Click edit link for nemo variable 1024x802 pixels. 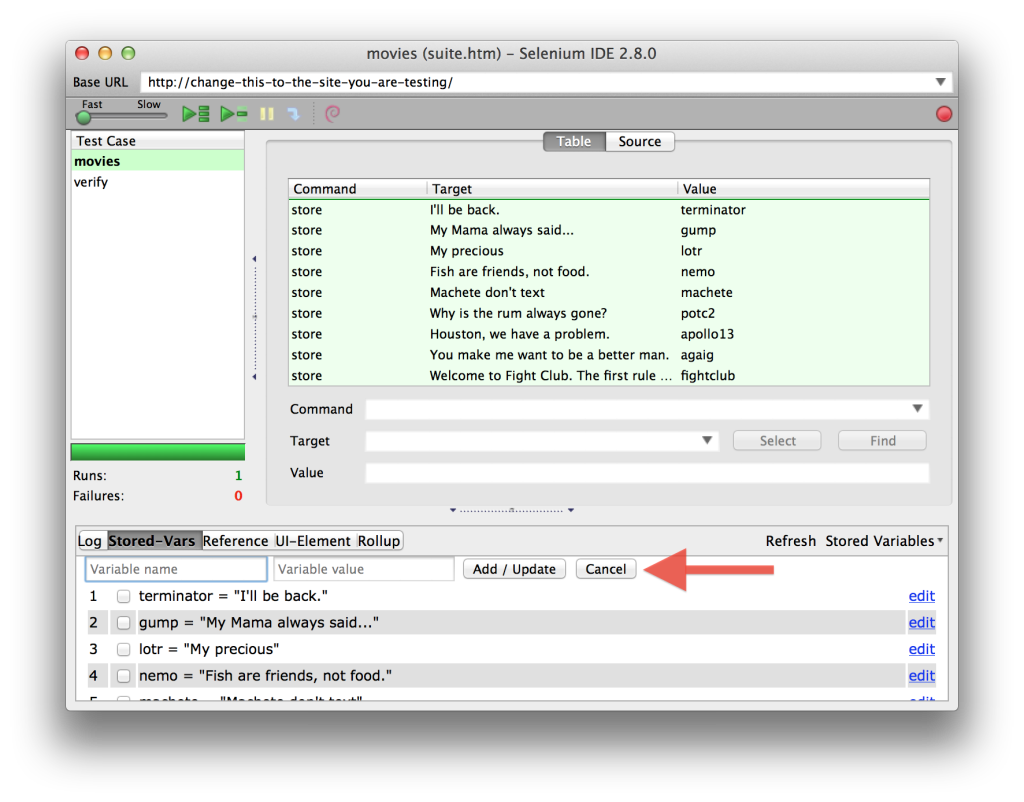click(921, 675)
